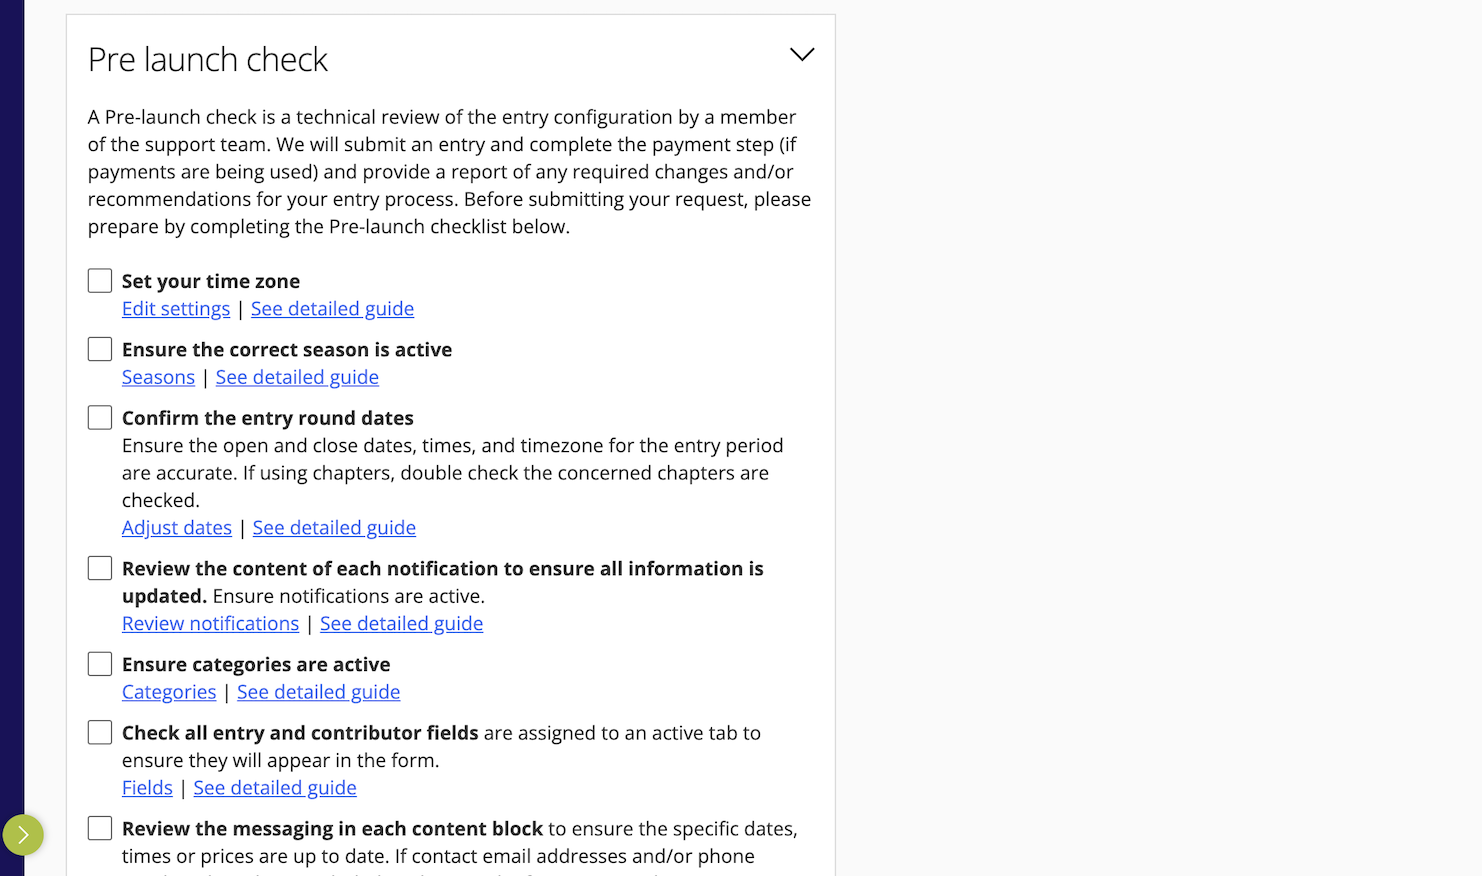
Task: Follow the Adjust dates link
Action: [177, 528]
